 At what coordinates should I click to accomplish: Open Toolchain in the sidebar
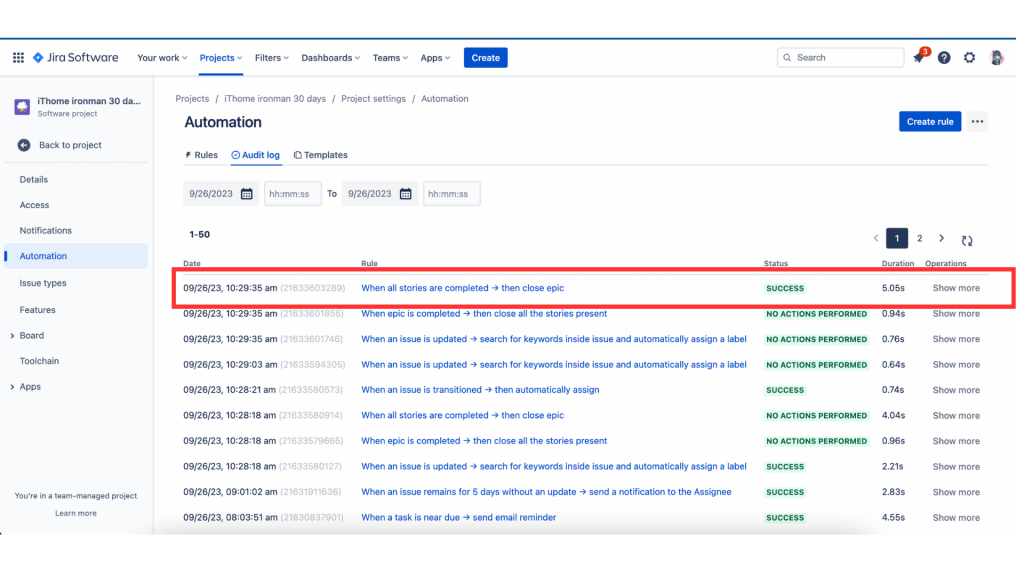39,360
